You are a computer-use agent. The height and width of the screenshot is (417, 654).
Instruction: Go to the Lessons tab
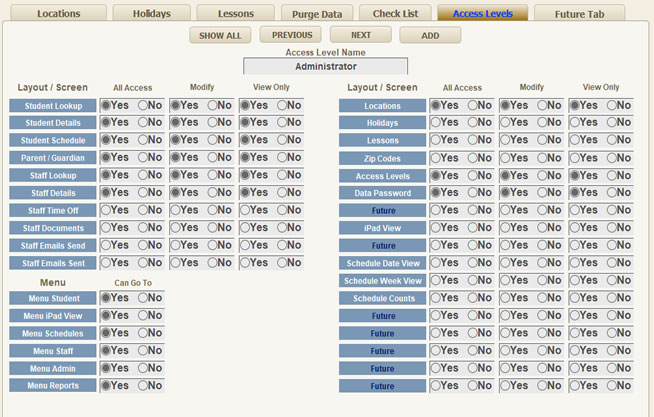[236, 13]
